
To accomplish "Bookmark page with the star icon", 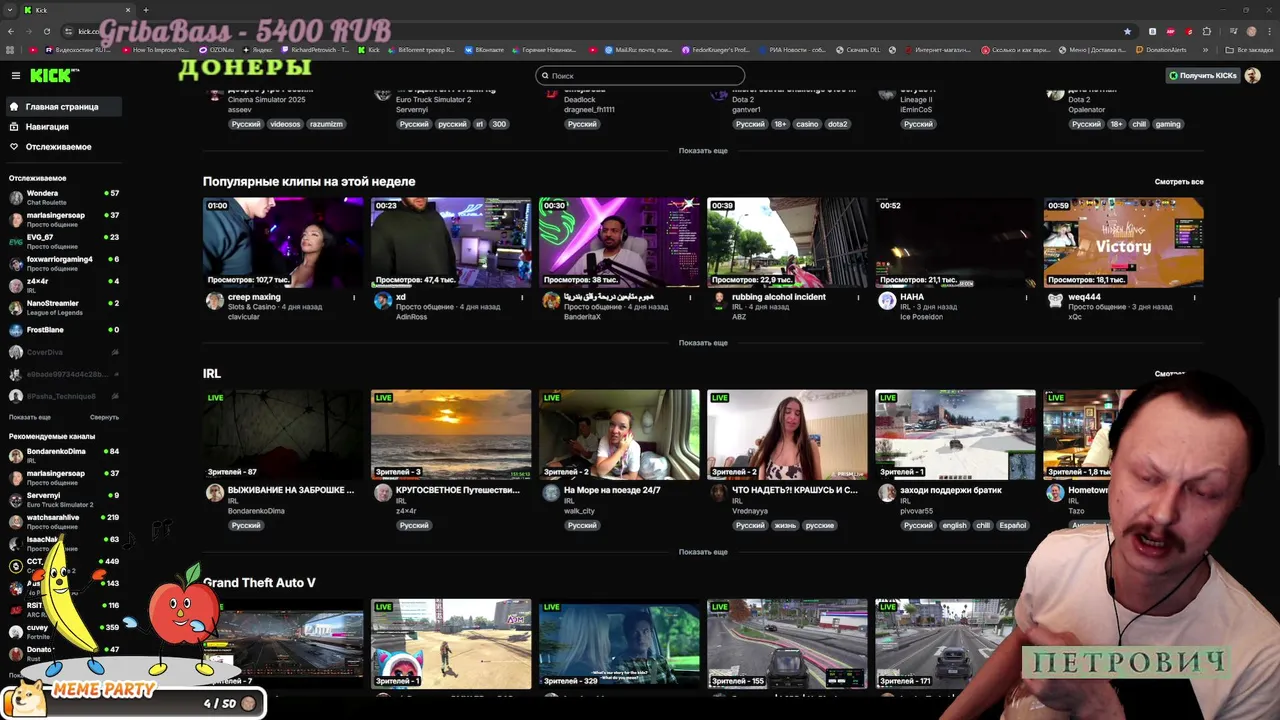I will pyautogui.click(x=1128, y=31).
